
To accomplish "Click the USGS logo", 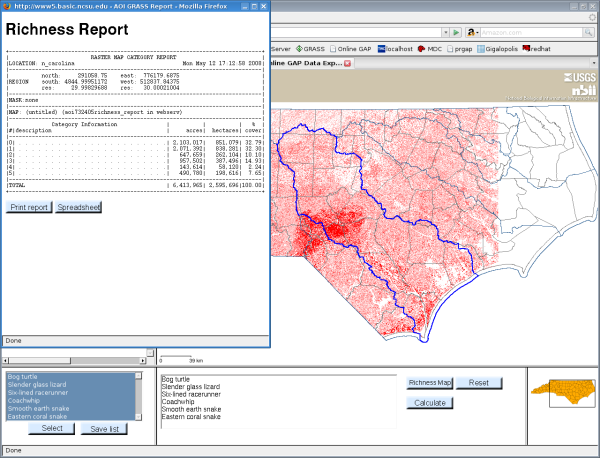I will (x=580, y=77).
